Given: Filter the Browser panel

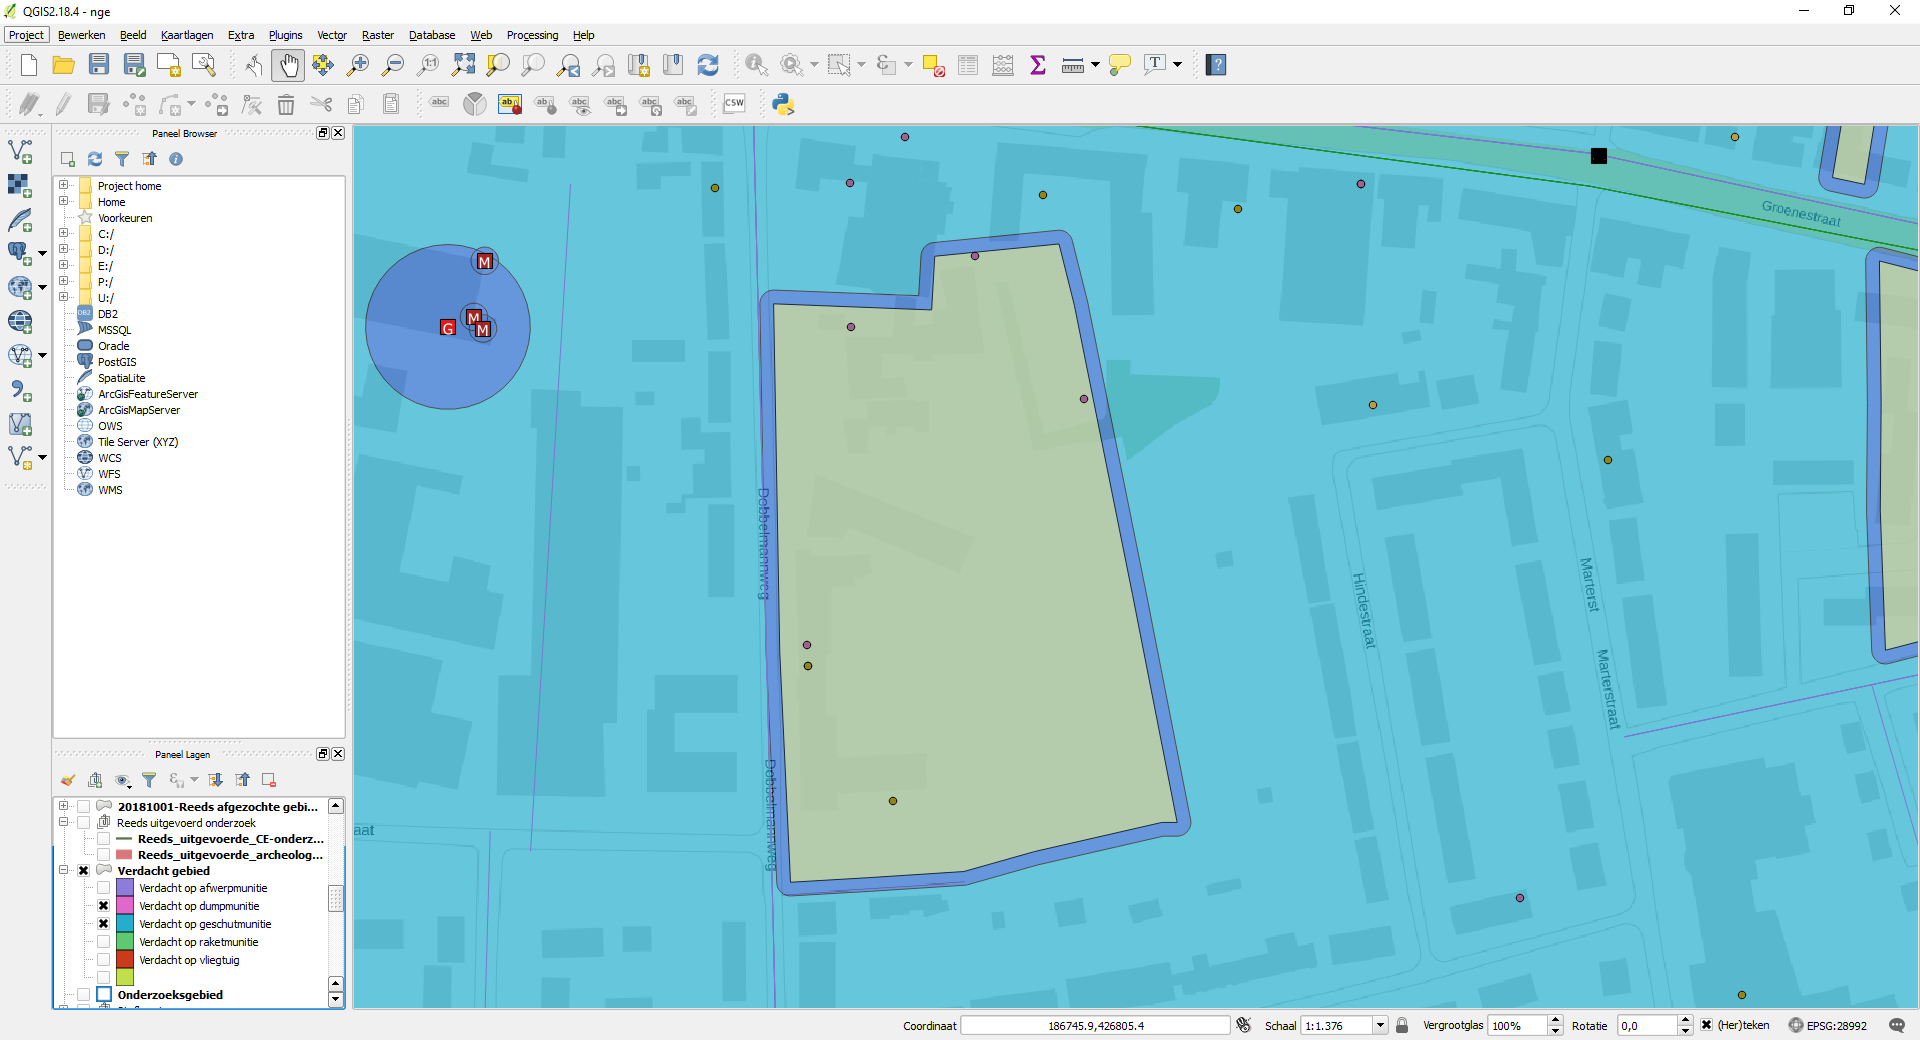Looking at the screenshot, I should pos(122,159).
